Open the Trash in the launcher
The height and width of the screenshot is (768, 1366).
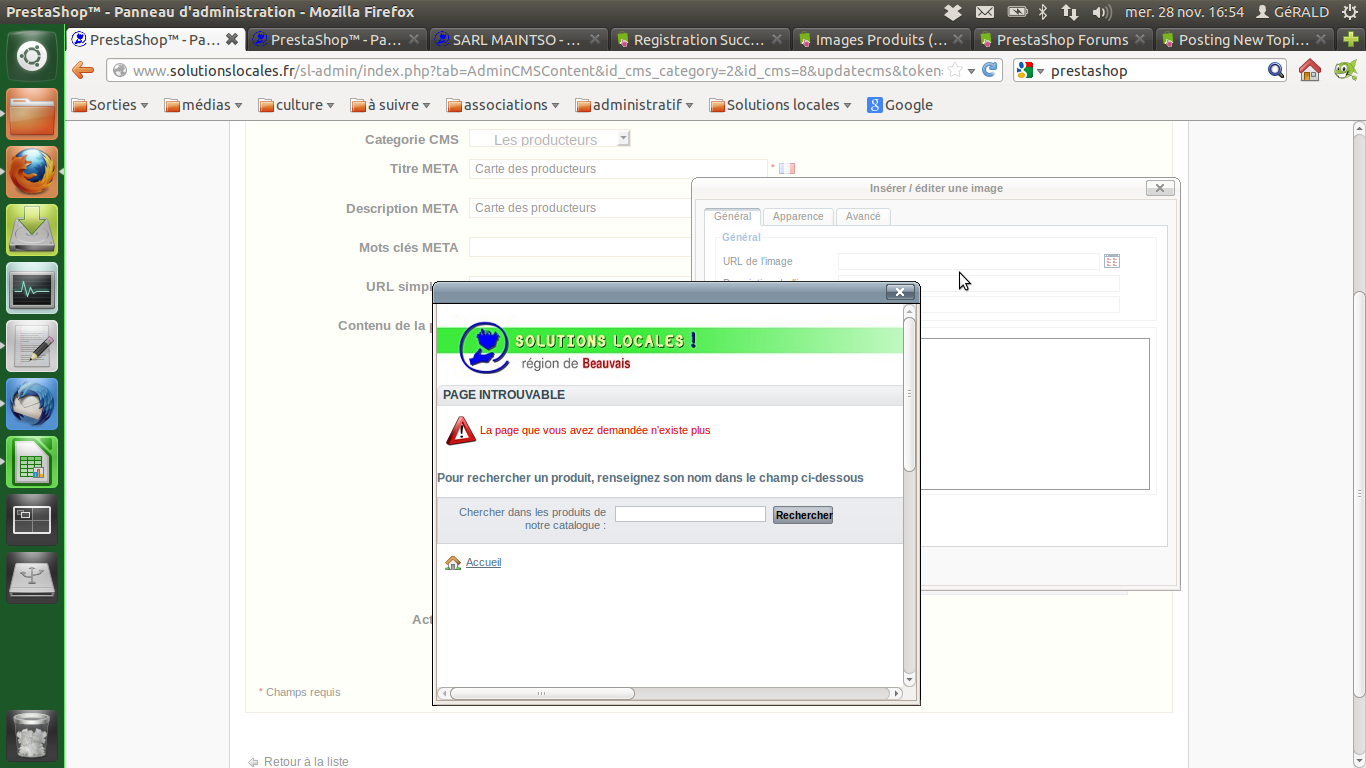pos(32,736)
